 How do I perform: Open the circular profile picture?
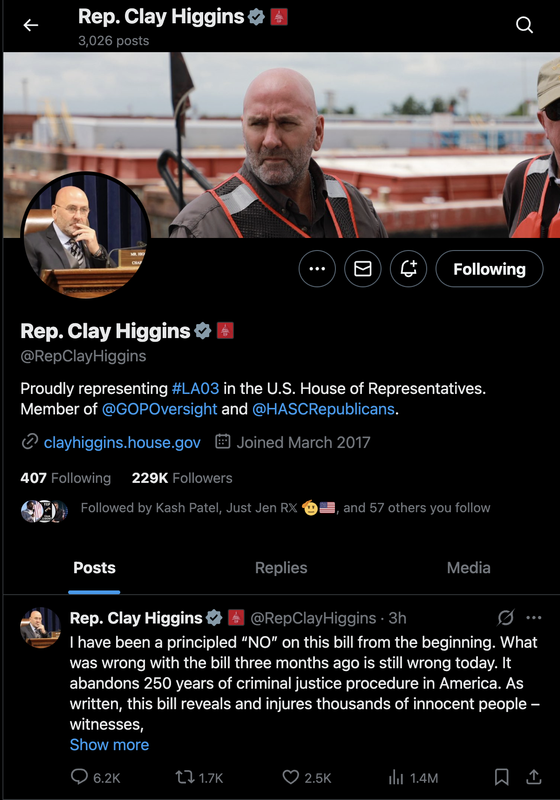pos(86,235)
